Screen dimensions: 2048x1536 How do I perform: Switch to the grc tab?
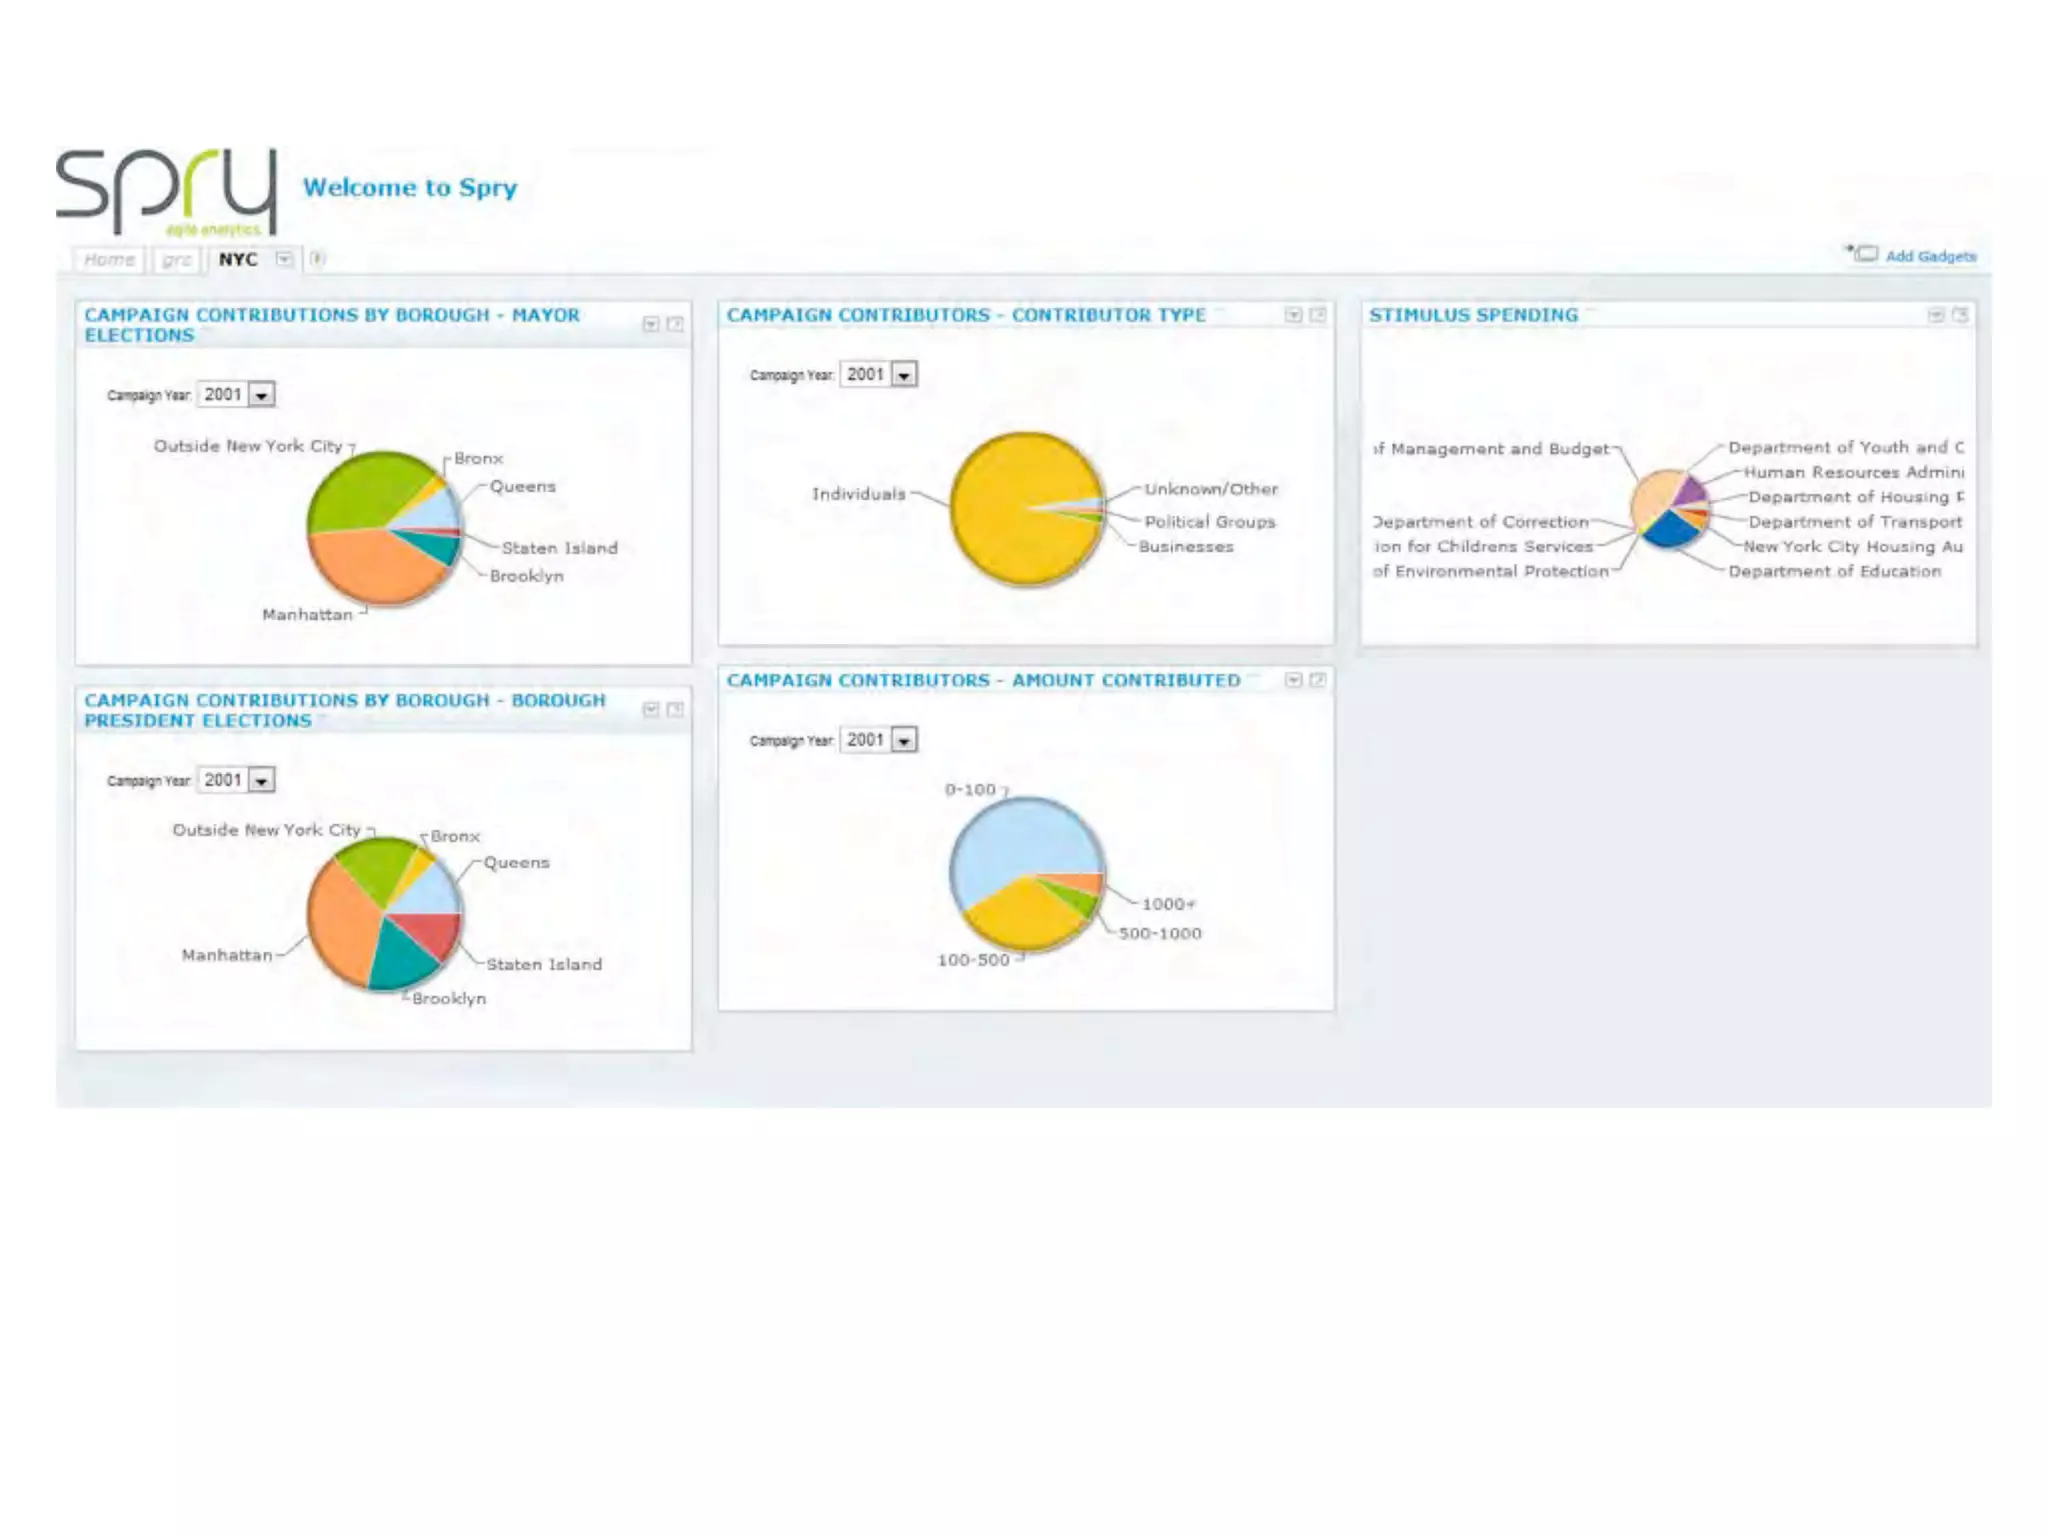[176, 260]
